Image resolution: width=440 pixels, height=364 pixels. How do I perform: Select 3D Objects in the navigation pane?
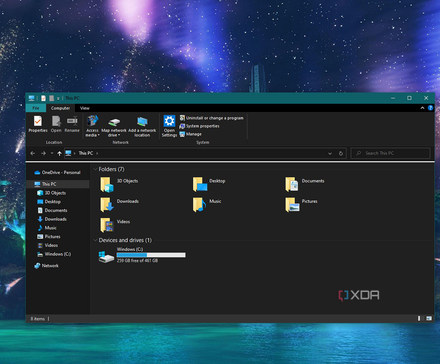[51, 193]
